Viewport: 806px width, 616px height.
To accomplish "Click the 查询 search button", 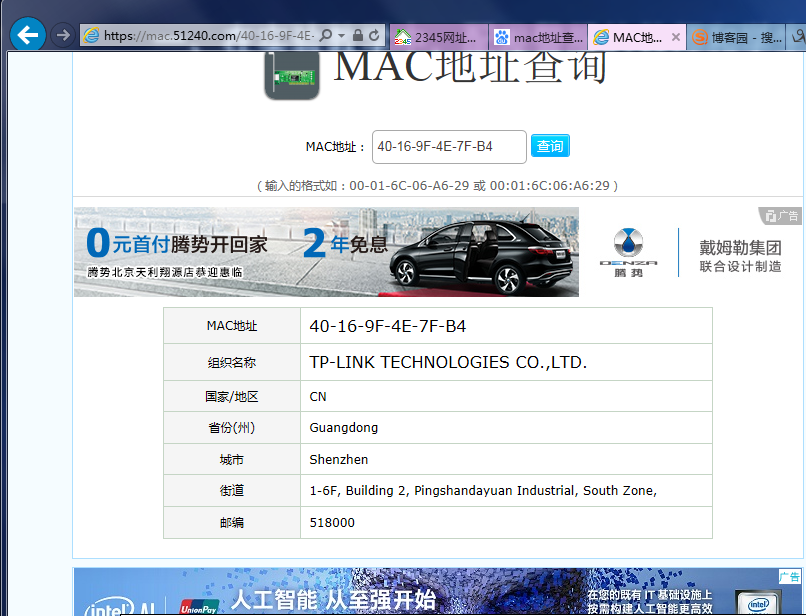I will pos(550,146).
